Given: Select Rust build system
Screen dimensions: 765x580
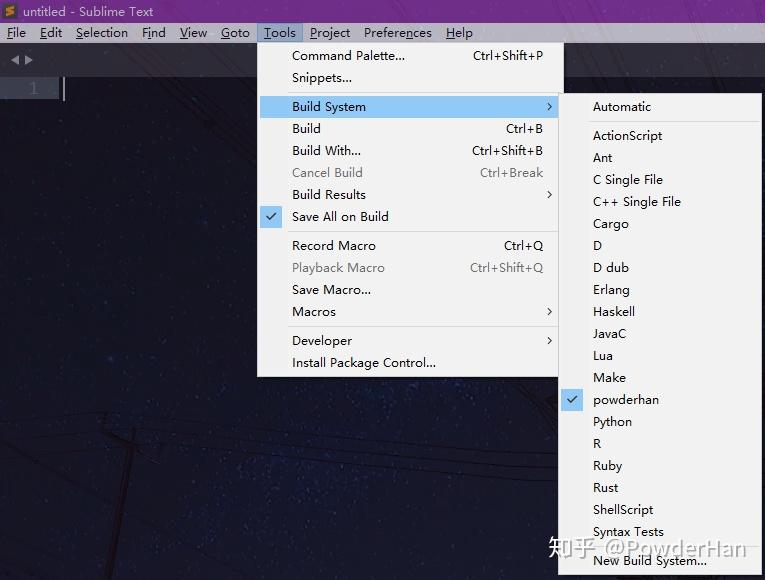Looking at the screenshot, I should (660, 488).
